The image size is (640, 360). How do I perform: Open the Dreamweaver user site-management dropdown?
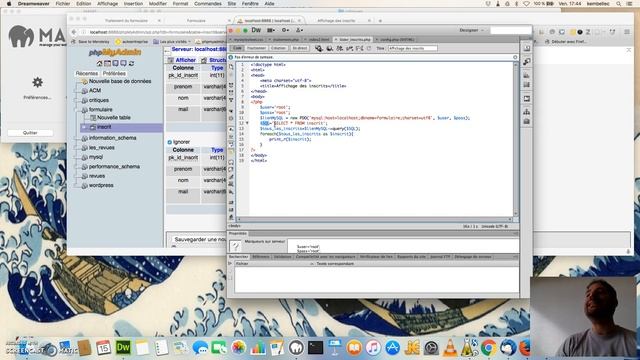299,30
